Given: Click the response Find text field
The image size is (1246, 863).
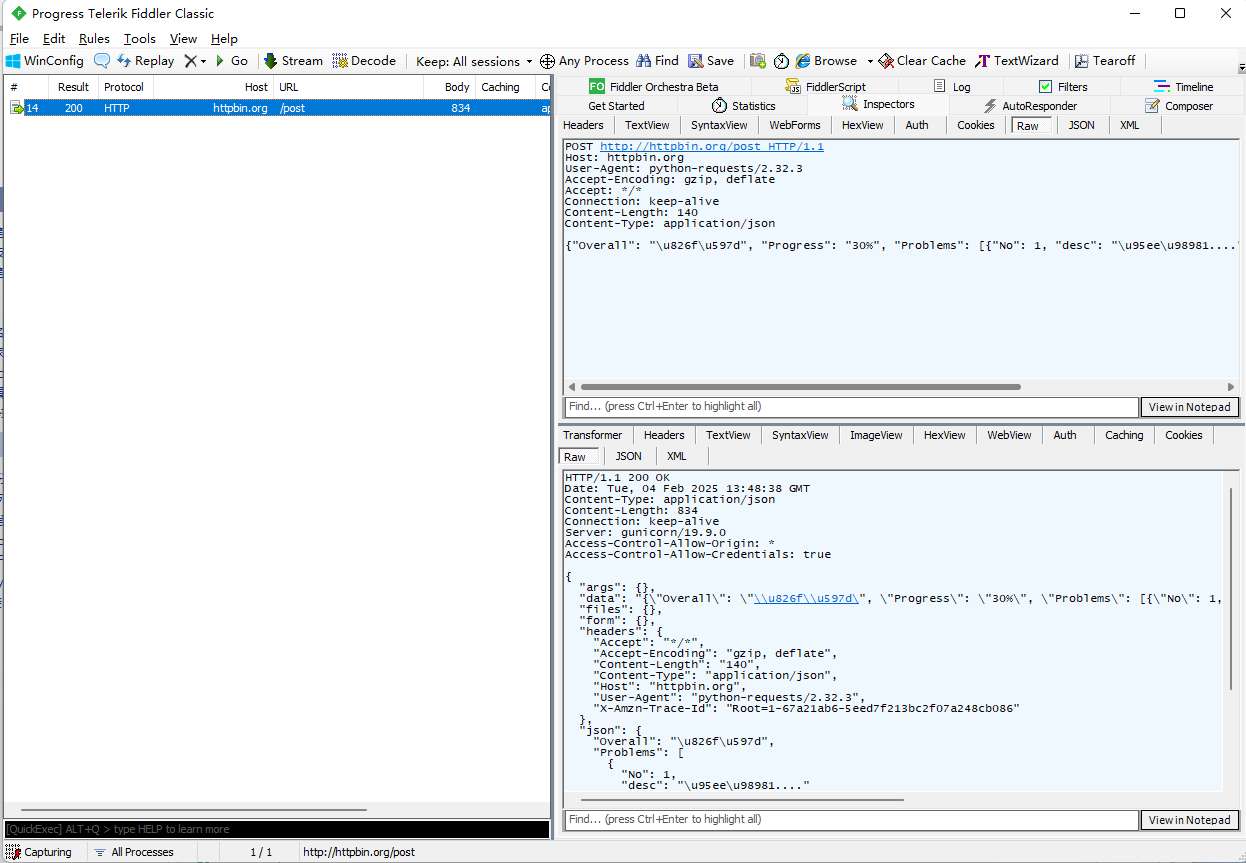Looking at the screenshot, I should point(851,820).
